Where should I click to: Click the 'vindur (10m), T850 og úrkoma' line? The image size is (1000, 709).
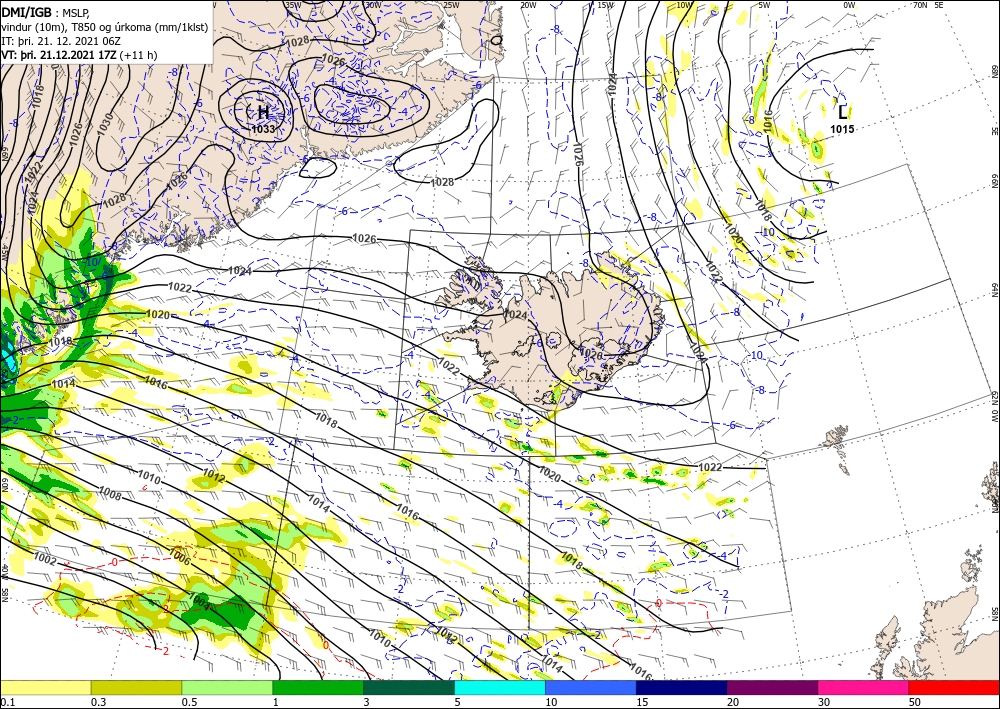point(105,26)
